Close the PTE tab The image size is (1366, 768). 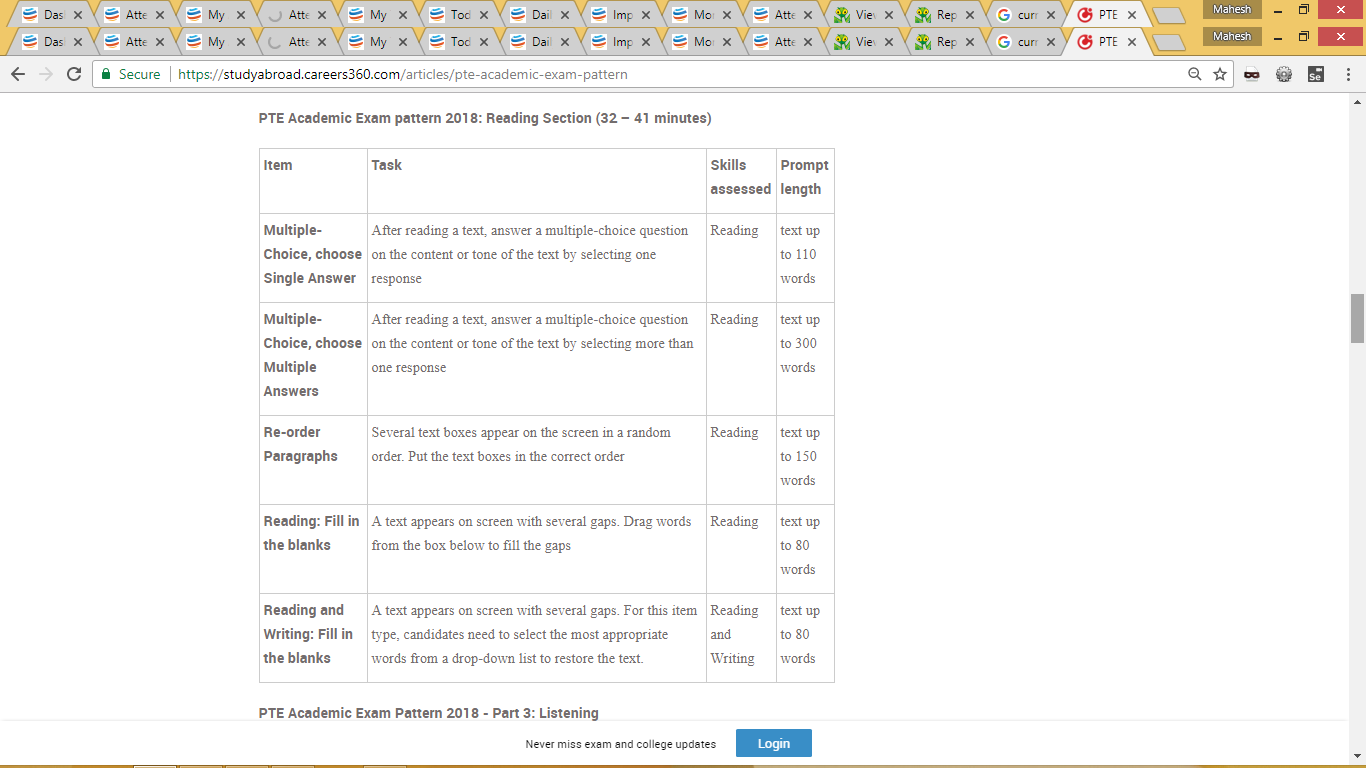pos(1132,42)
